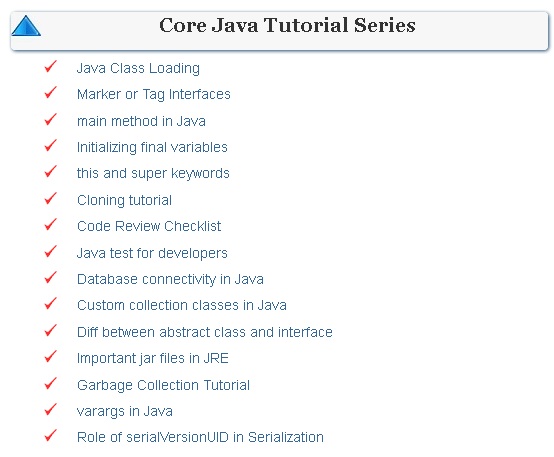Open Important jar files in JRE
The height and width of the screenshot is (457, 554).
pyautogui.click(x=153, y=358)
